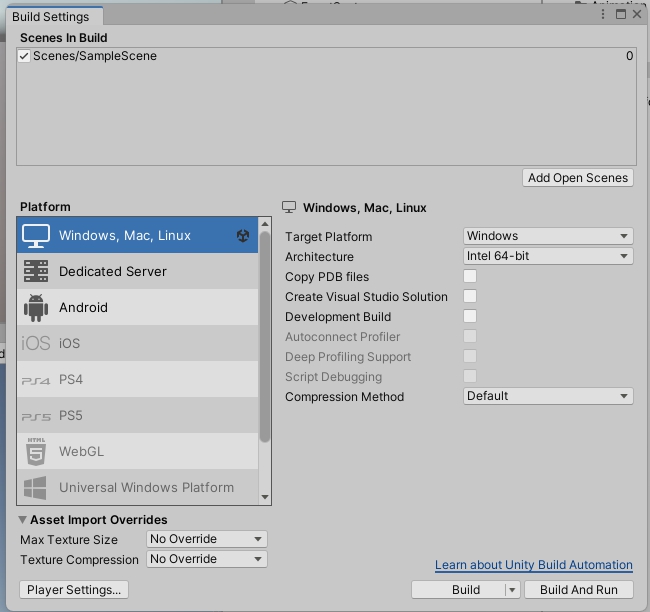Toggle the Autoconnect Profiler checkbox
This screenshot has width=650, height=612.
coord(470,336)
